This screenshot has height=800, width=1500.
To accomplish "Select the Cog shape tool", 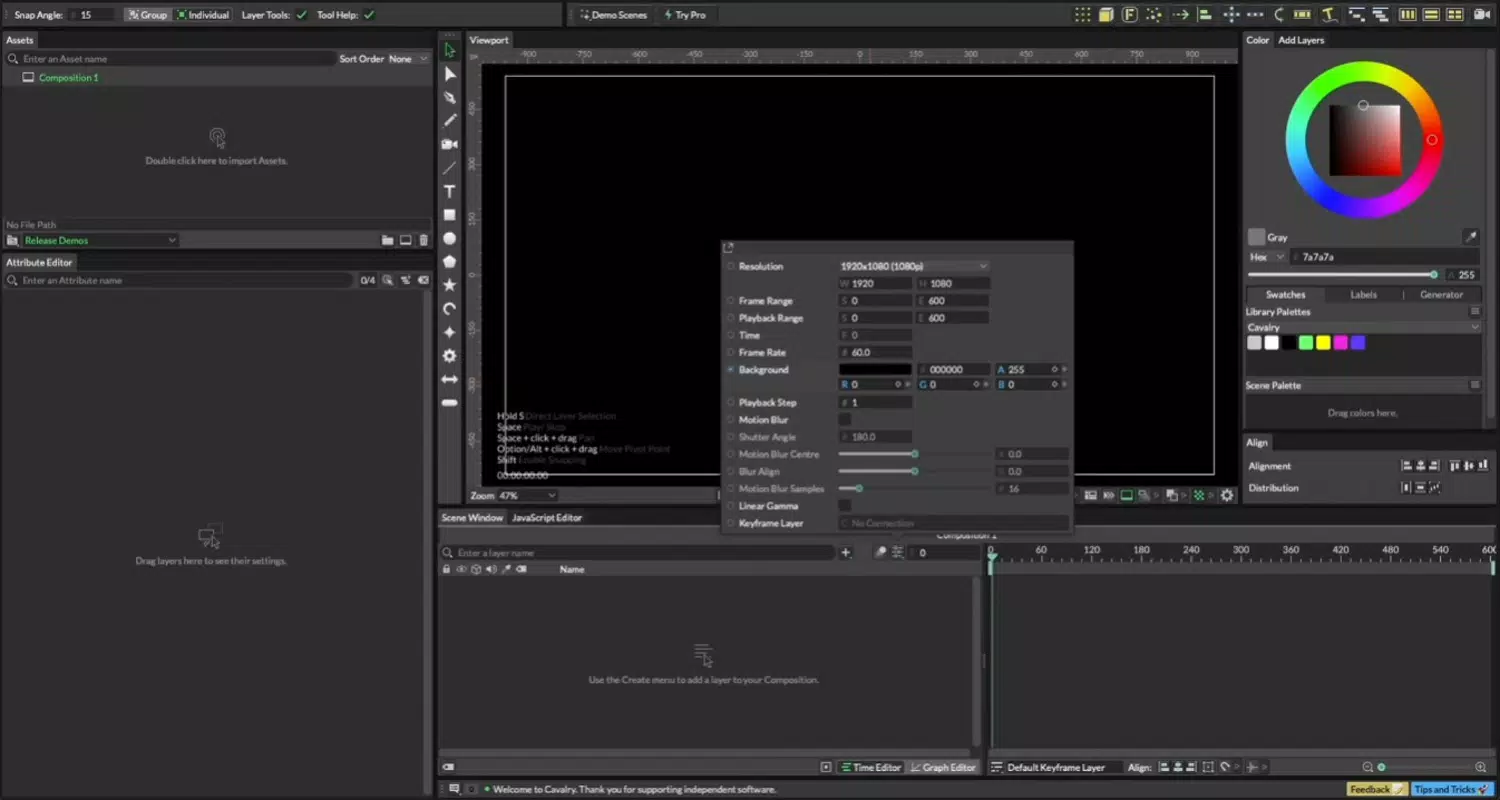I will [x=450, y=355].
